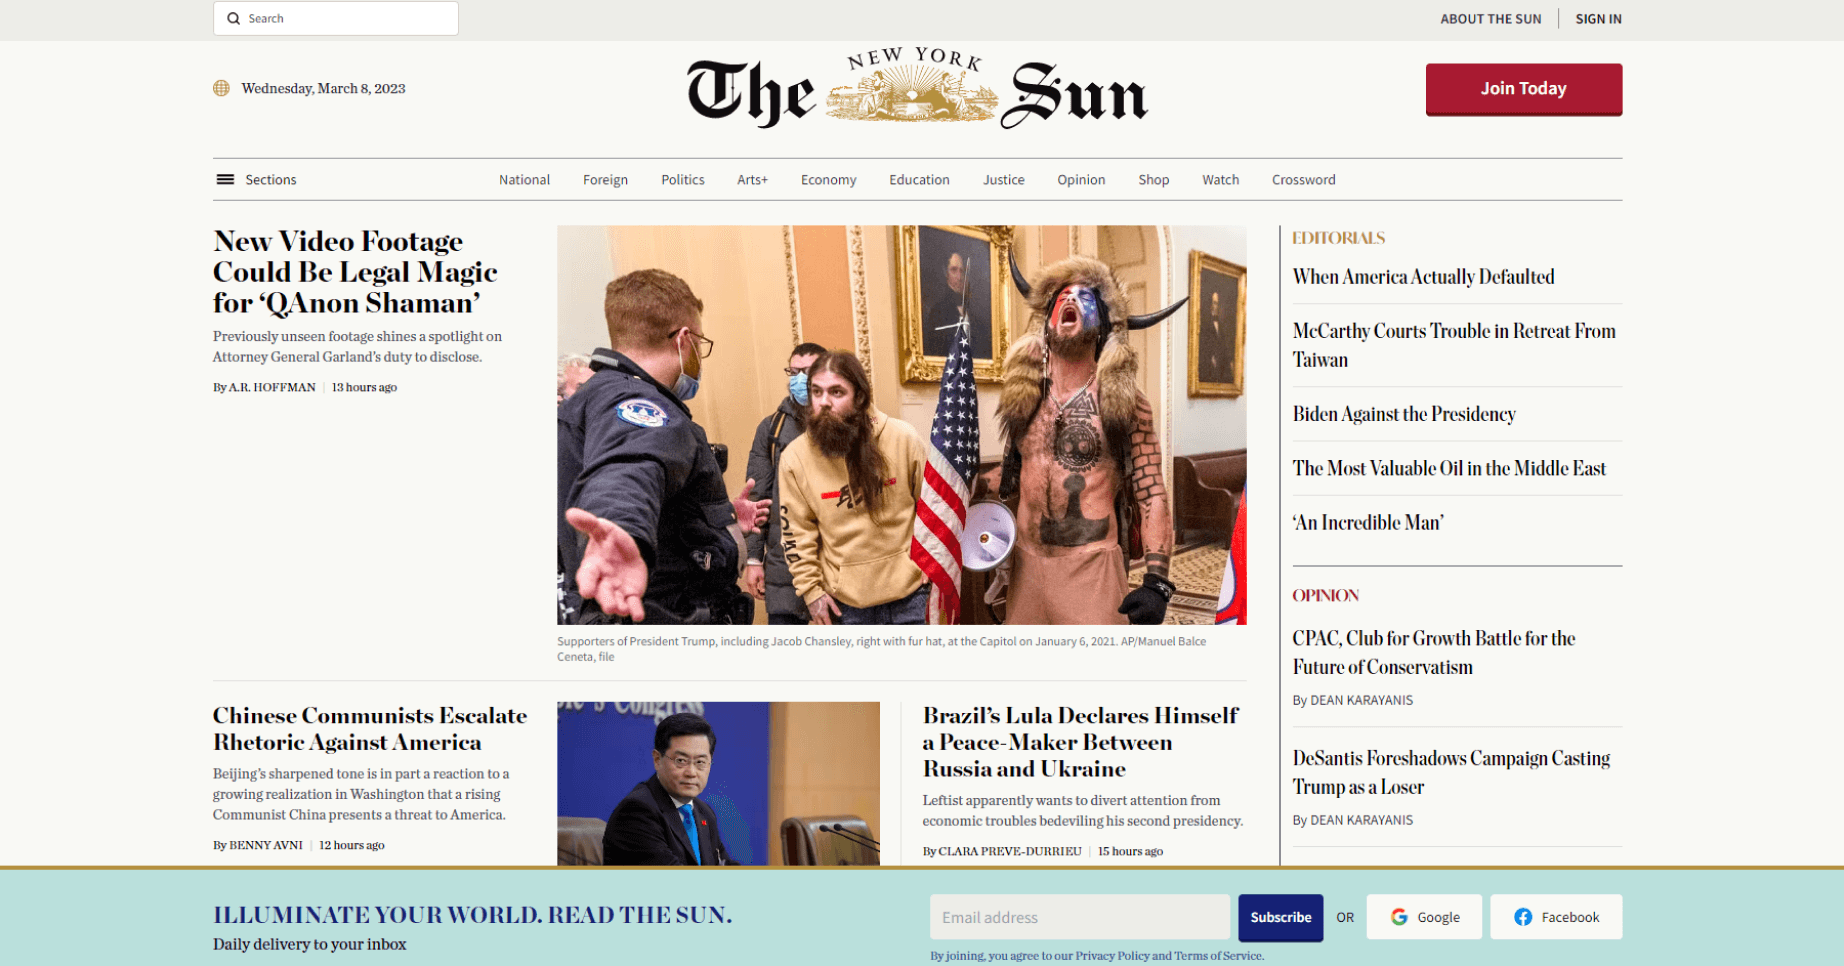The image size is (1844, 966).
Task: Open the Politics section
Action: [683, 180]
